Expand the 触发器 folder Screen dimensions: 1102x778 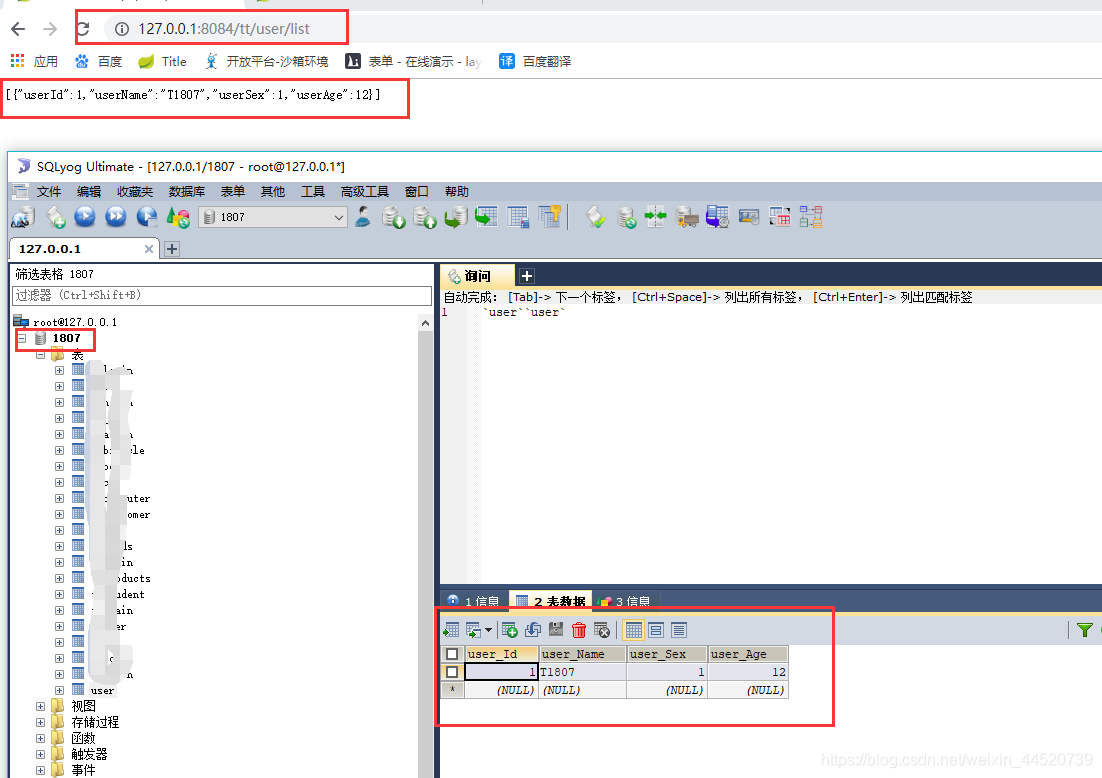[40, 755]
